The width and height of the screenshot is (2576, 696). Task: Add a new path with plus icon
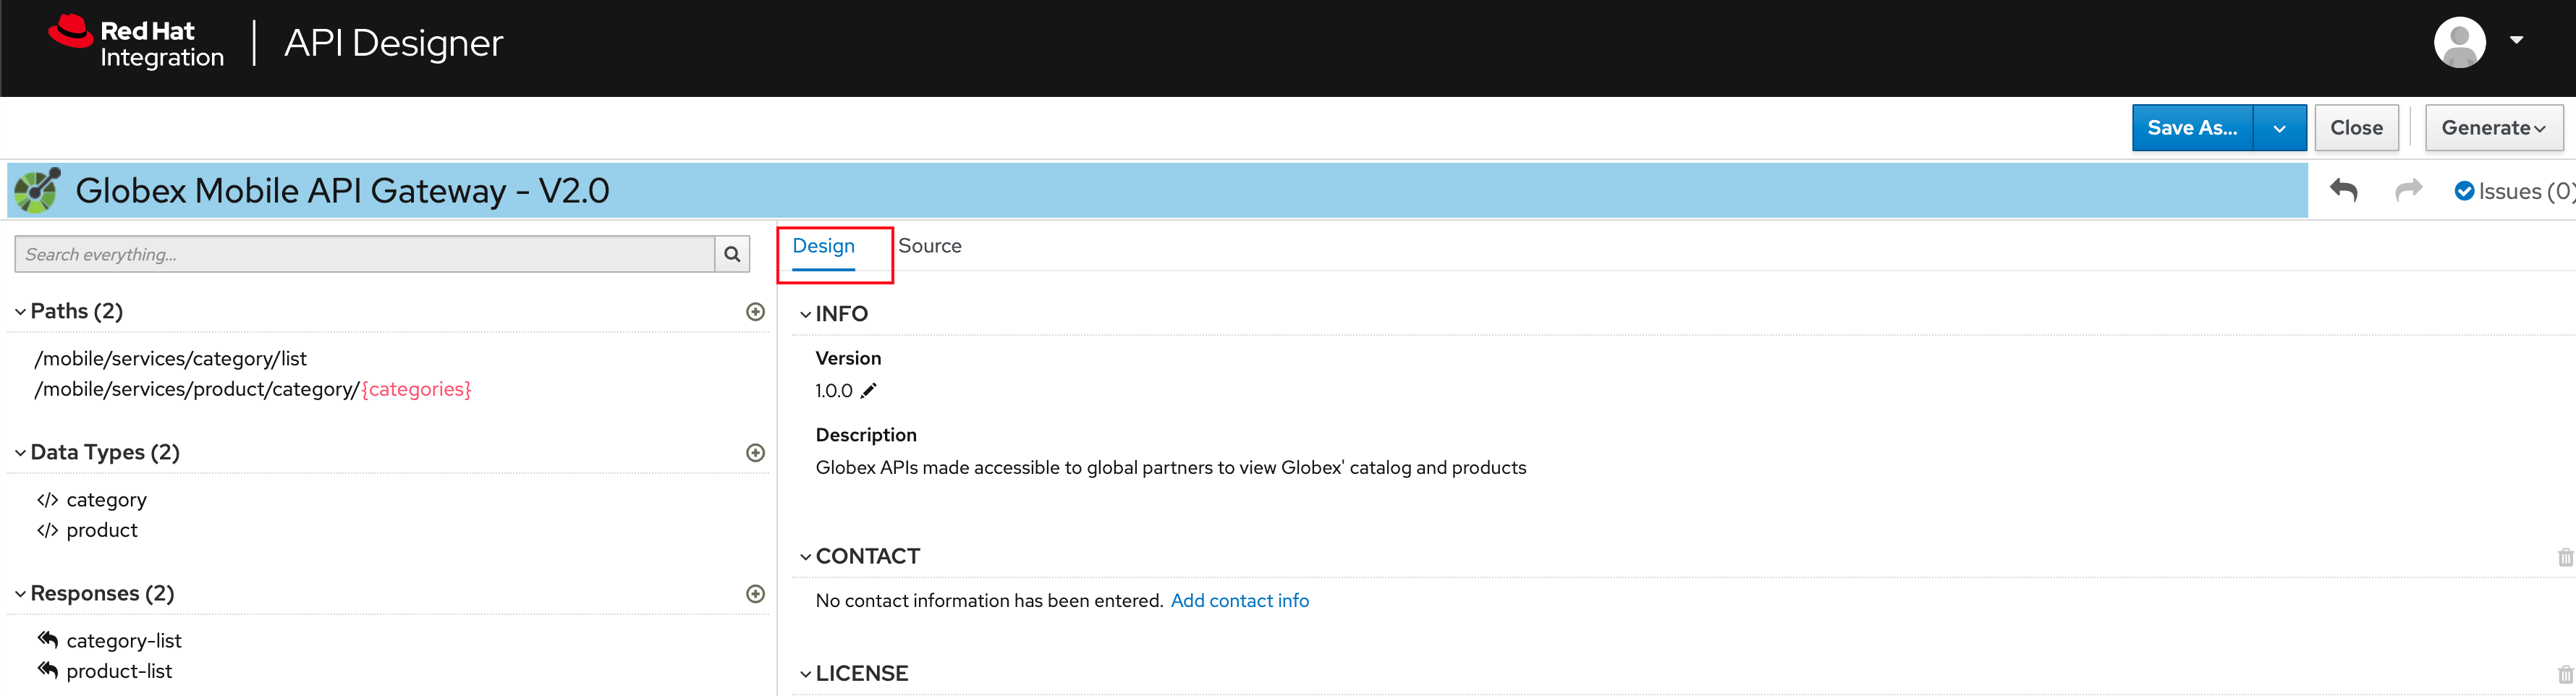[755, 312]
